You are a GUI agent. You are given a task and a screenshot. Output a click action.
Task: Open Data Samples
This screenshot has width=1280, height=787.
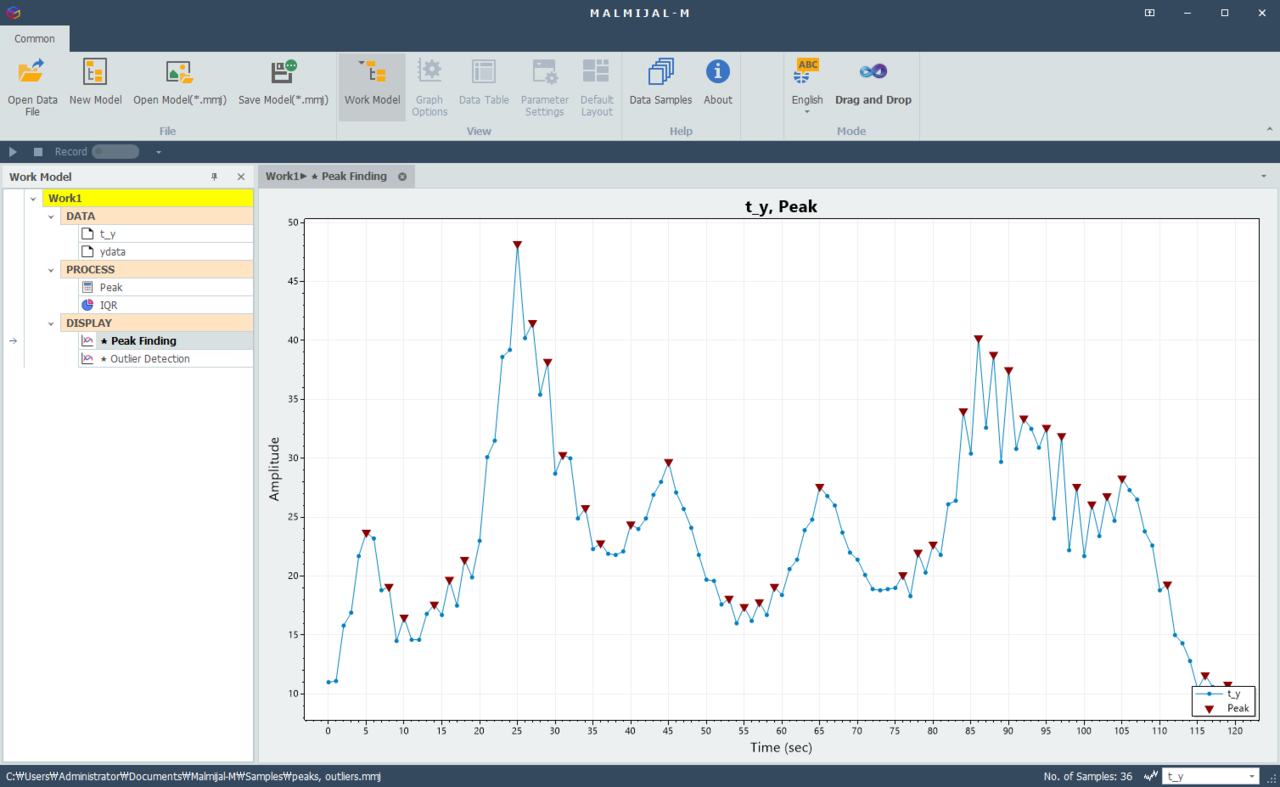pos(660,82)
